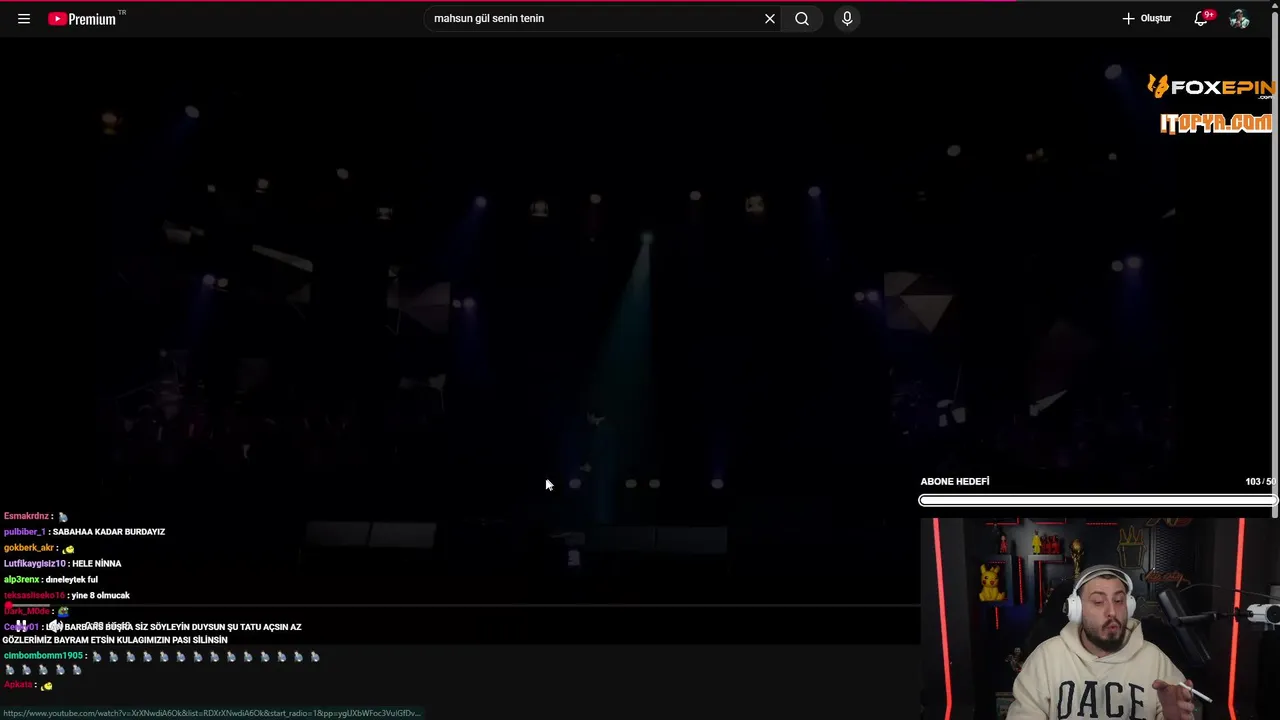Click chat username 'pulbiber_1'
Screen dimensions: 1280x720
(24, 532)
